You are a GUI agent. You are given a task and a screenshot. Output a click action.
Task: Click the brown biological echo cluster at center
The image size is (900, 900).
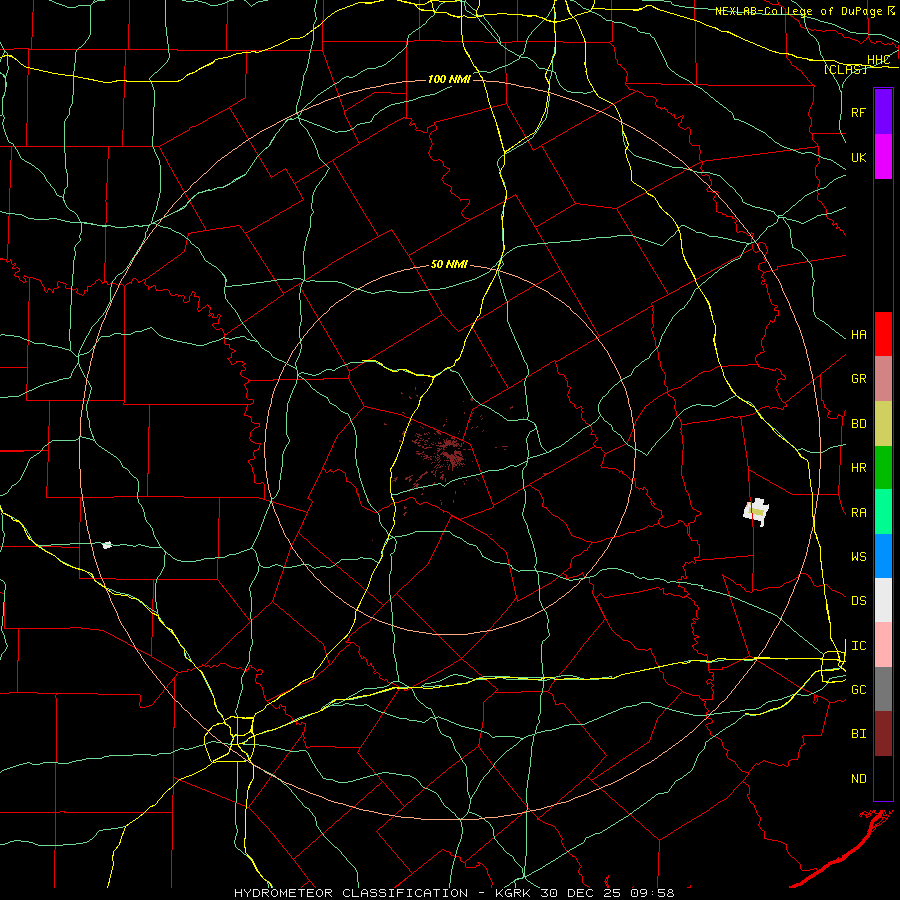(x=442, y=453)
